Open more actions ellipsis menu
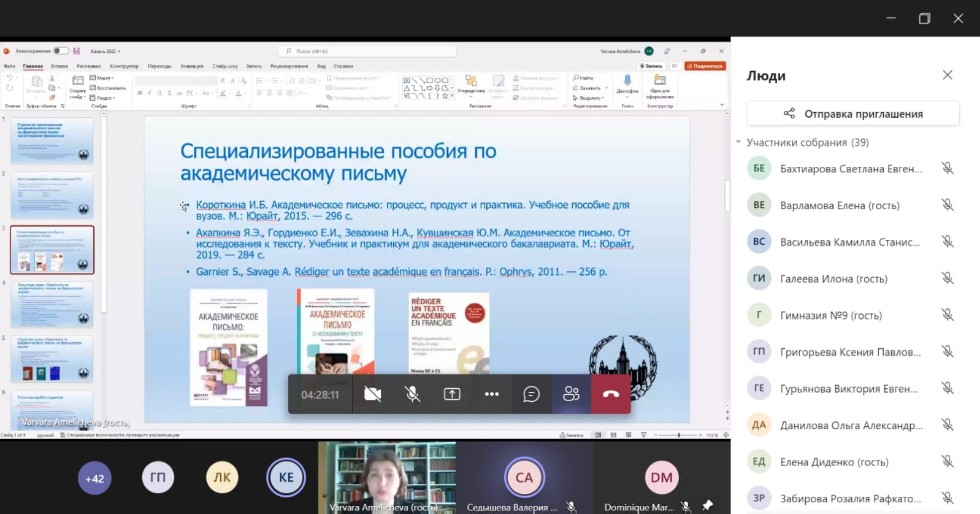This screenshot has width=980, height=514. [491, 394]
